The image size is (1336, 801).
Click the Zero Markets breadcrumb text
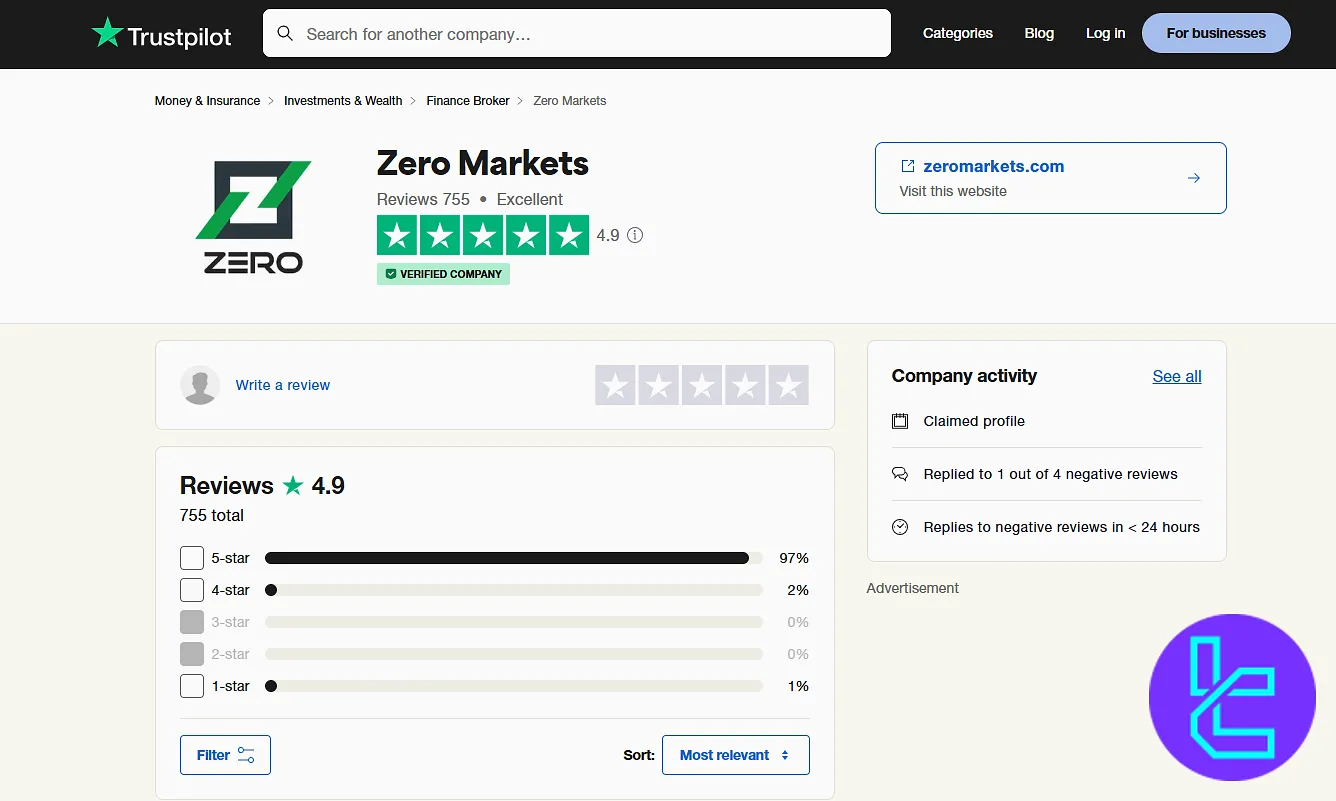[570, 101]
